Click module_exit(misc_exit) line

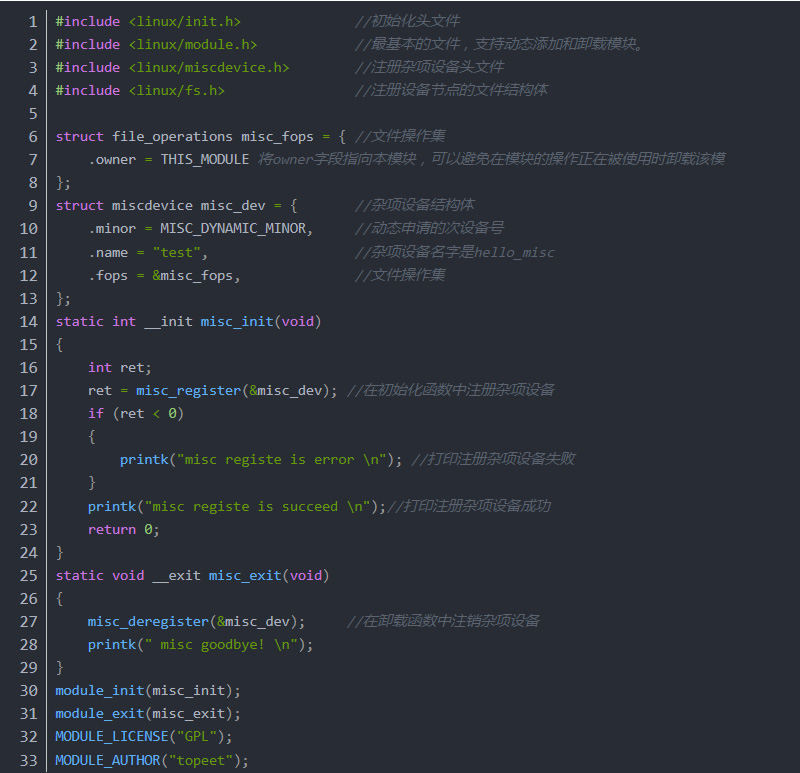pyautogui.click(x=148, y=713)
